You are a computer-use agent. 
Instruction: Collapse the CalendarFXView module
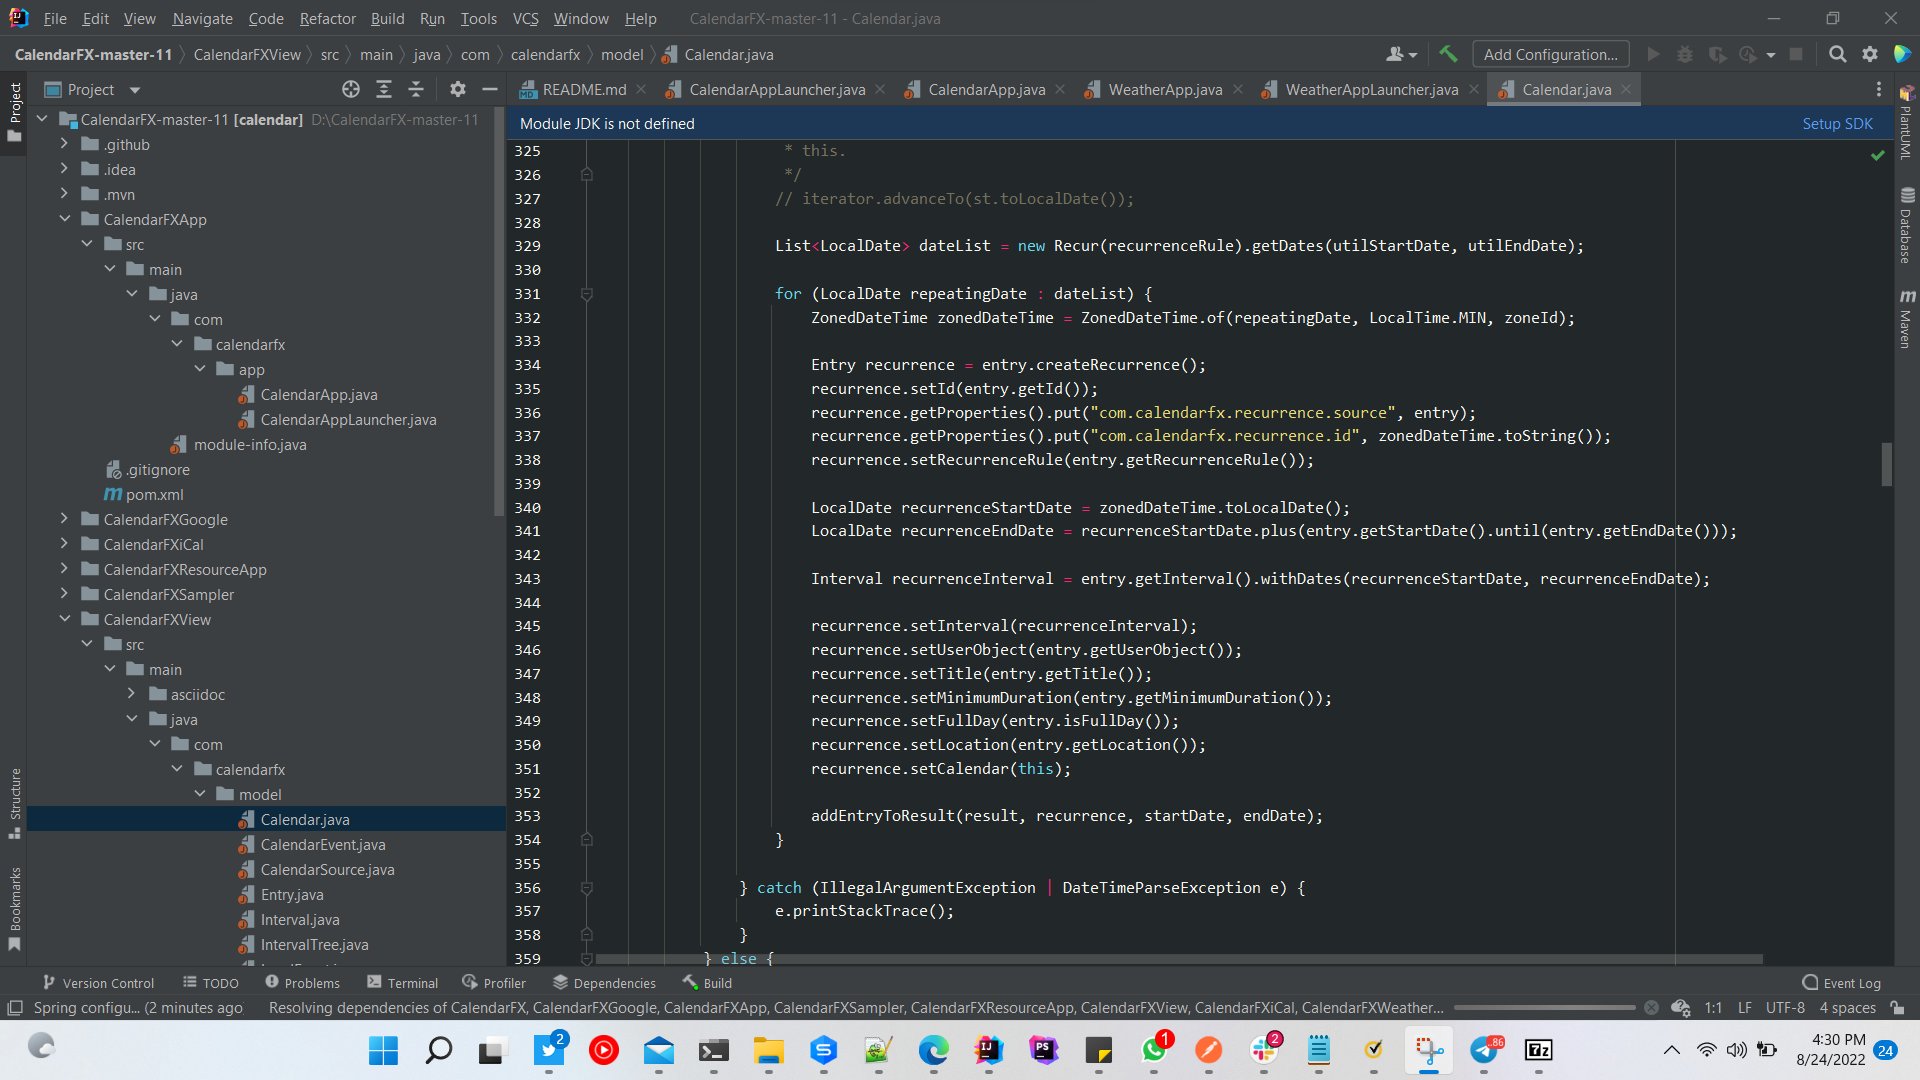click(65, 619)
